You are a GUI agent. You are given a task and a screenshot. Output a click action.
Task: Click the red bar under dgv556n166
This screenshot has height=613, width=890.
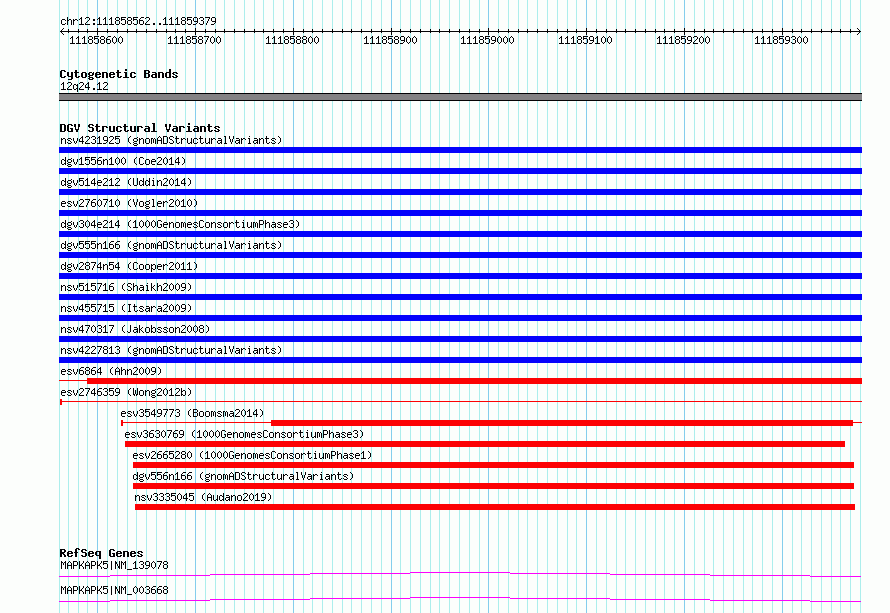pyautogui.click(x=493, y=486)
